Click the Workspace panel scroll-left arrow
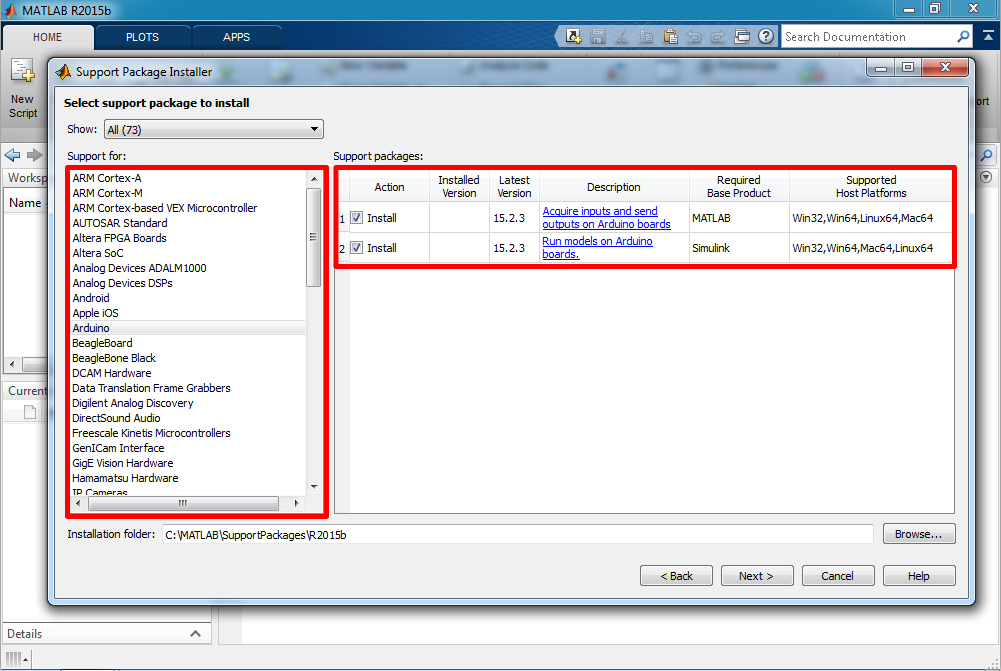The height and width of the screenshot is (671, 1001). 11,364
